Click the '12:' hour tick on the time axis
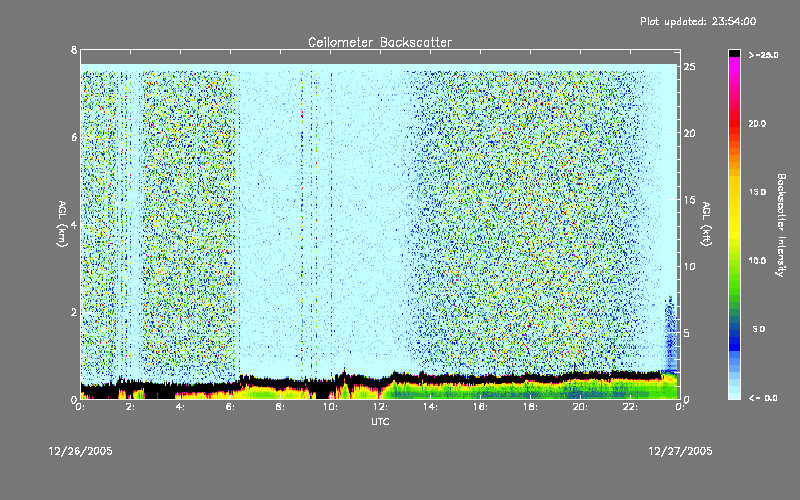 point(381,407)
